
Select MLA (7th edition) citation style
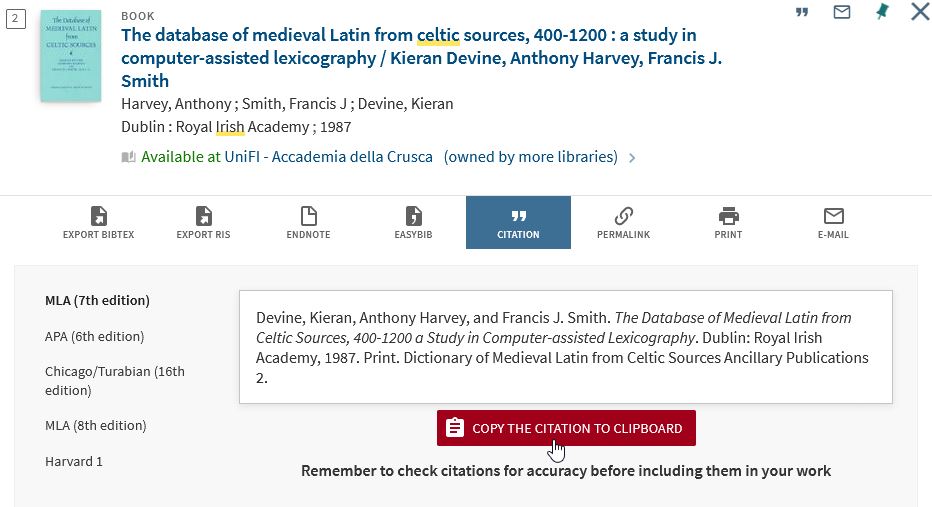[x=97, y=300]
